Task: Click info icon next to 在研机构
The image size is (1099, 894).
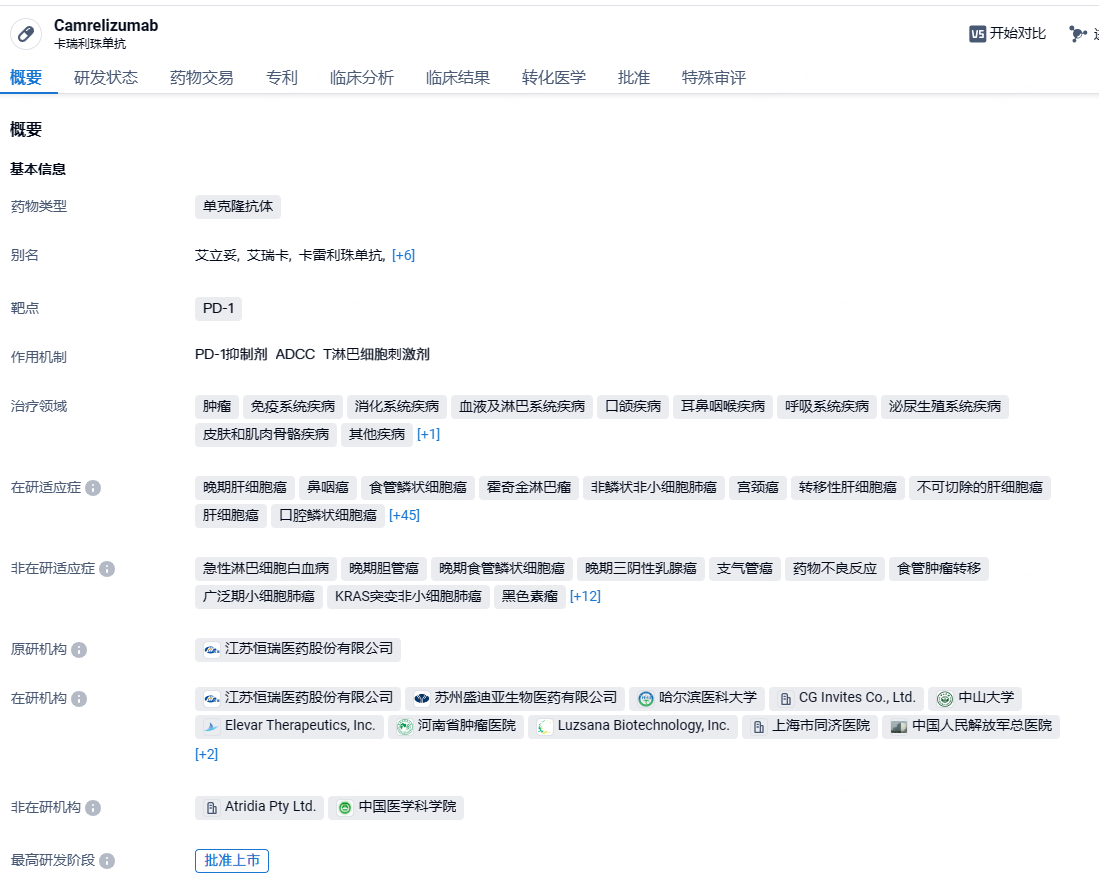Action: click(x=79, y=699)
